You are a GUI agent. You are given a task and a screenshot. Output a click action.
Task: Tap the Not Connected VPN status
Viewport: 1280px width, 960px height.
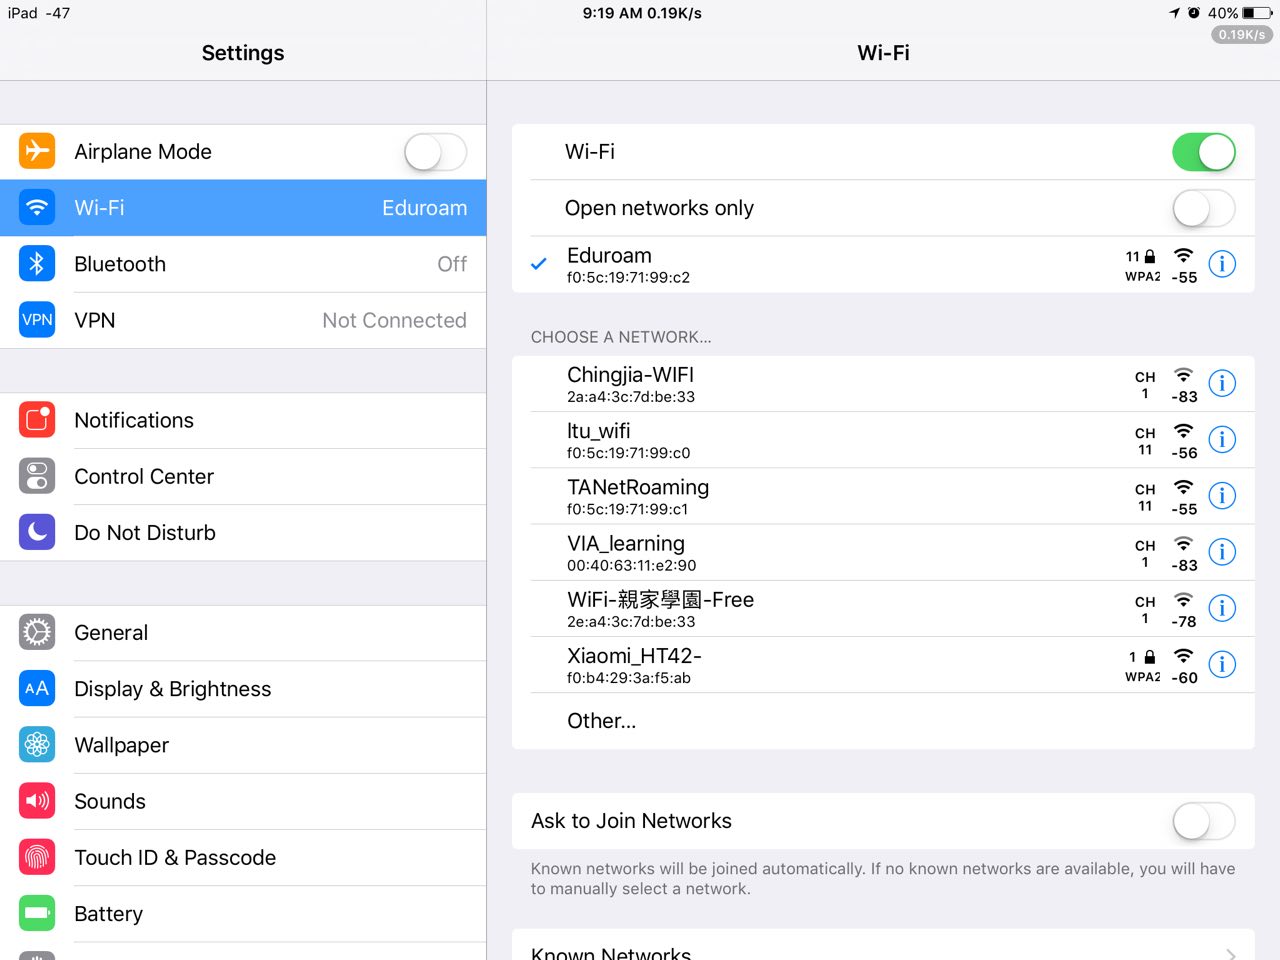[x=394, y=320]
